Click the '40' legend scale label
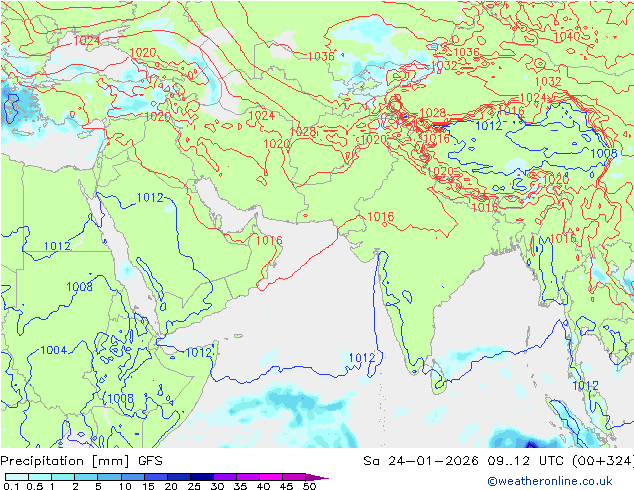The width and height of the screenshot is (634, 490). click(263, 486)
